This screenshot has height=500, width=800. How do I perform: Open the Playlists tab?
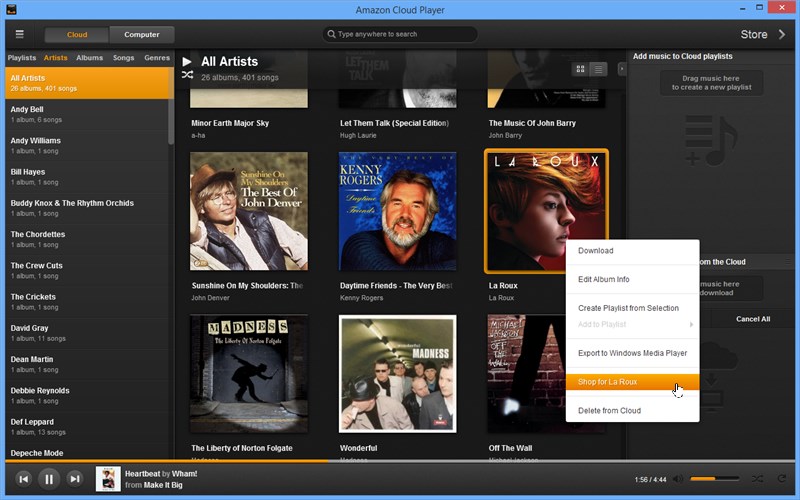click(x=22, y=58)
